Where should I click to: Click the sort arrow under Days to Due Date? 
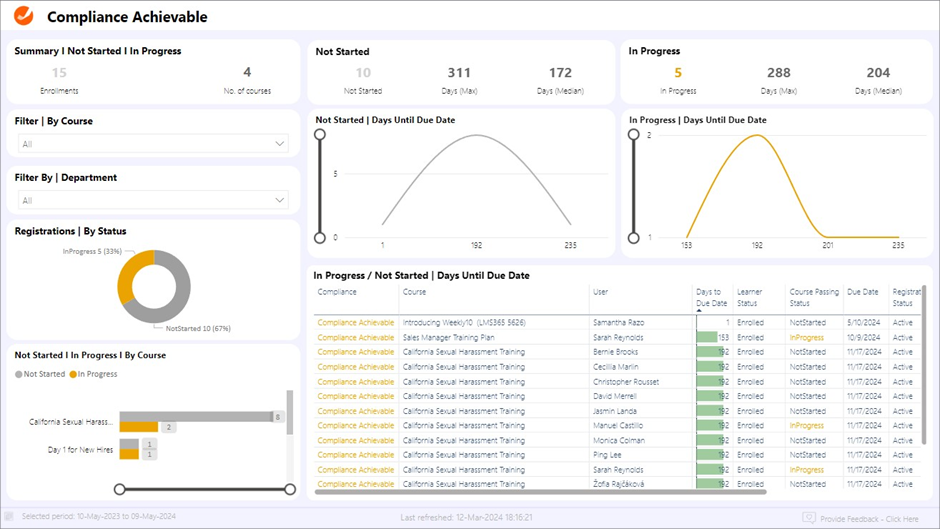(x=698, y=311)
